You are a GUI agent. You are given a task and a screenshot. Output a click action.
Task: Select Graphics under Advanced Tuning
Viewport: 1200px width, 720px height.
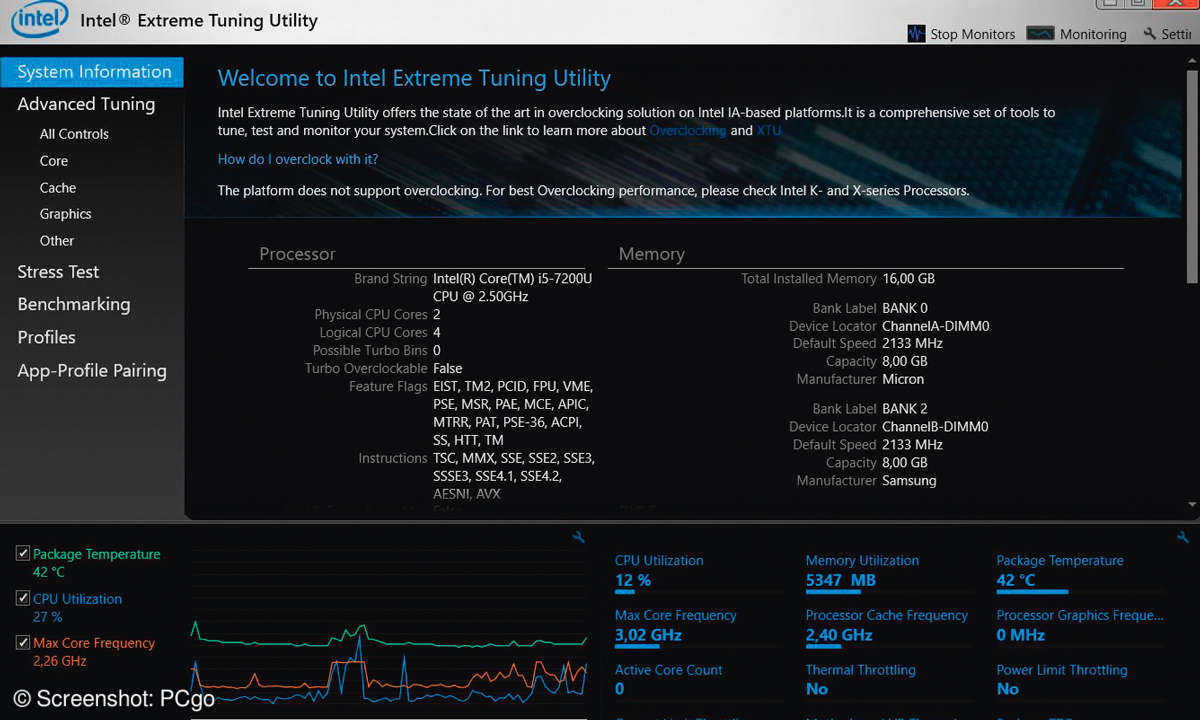[66, 214]
